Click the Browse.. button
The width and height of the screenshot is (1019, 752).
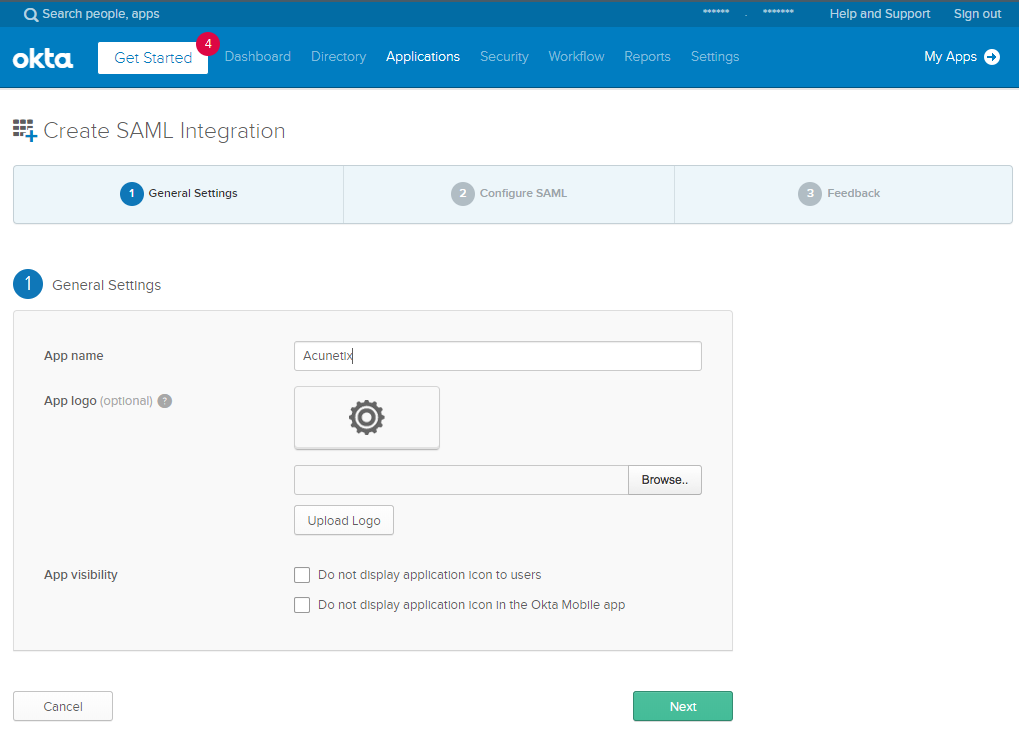(x=665, y=480)
